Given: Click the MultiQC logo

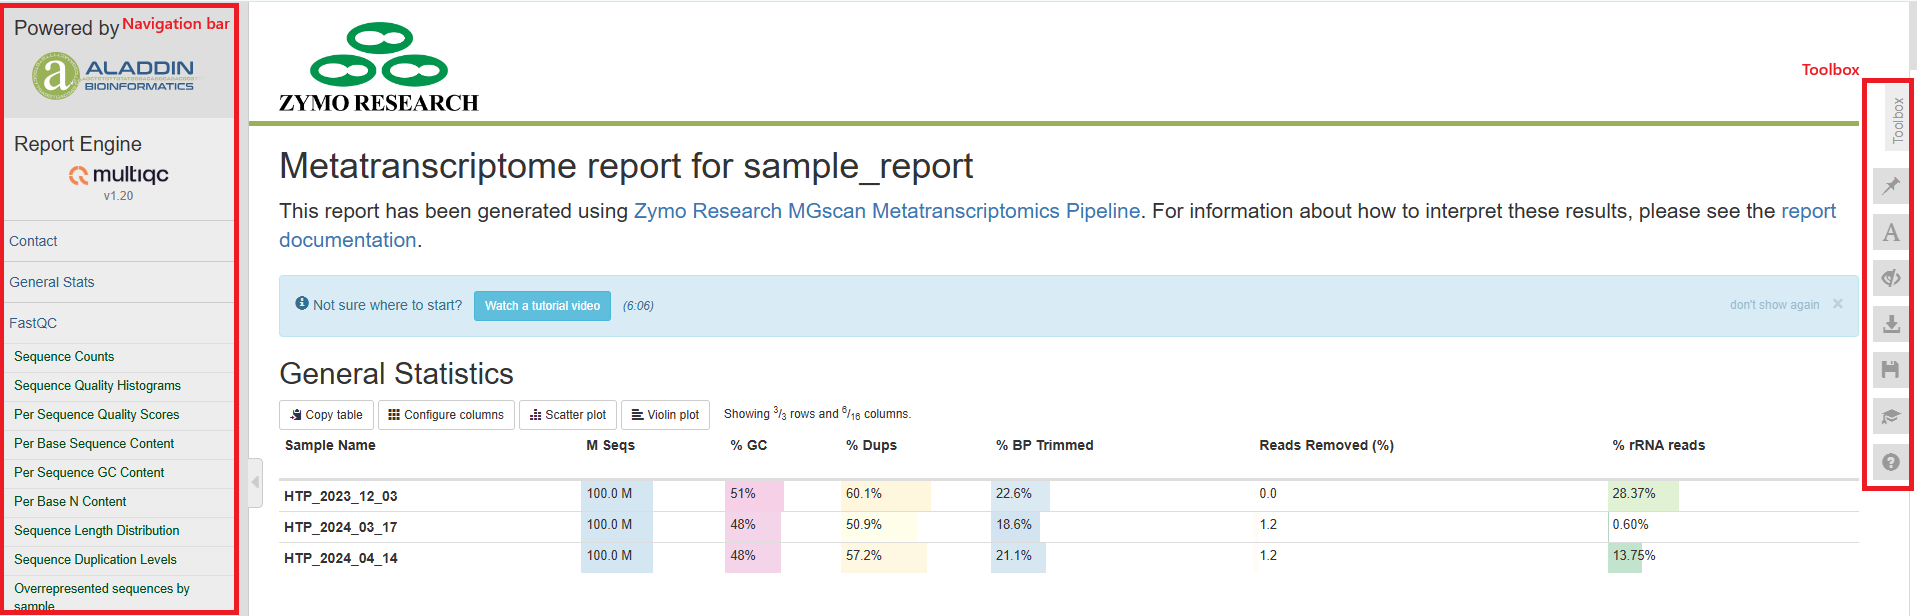Looking at the screenshot, I should pos(118,174).
